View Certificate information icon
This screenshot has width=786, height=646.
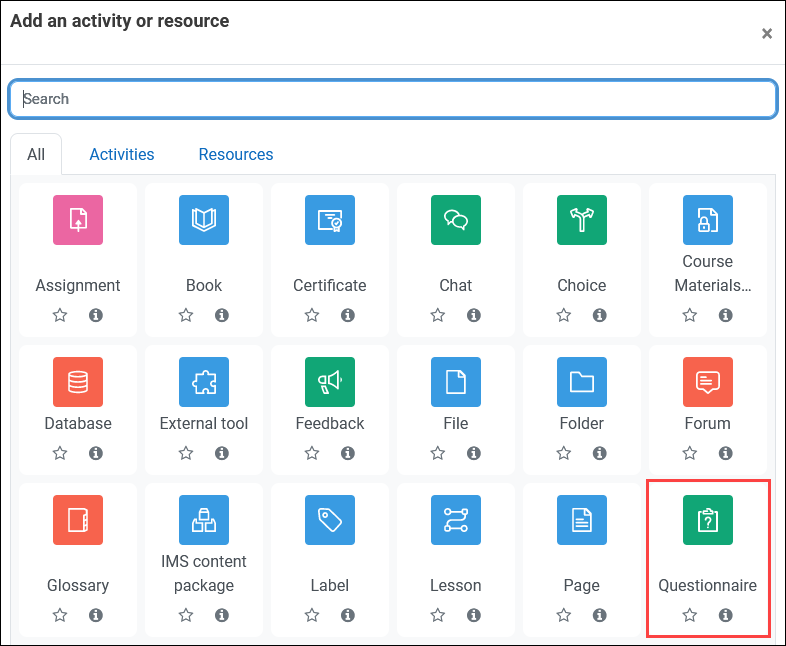coord(348,315)
